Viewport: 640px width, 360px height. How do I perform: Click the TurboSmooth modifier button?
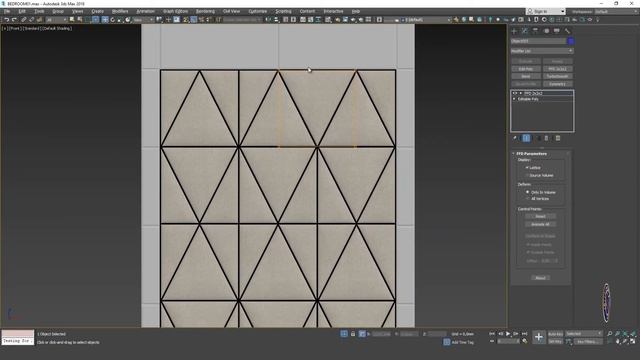click(558, 76)
